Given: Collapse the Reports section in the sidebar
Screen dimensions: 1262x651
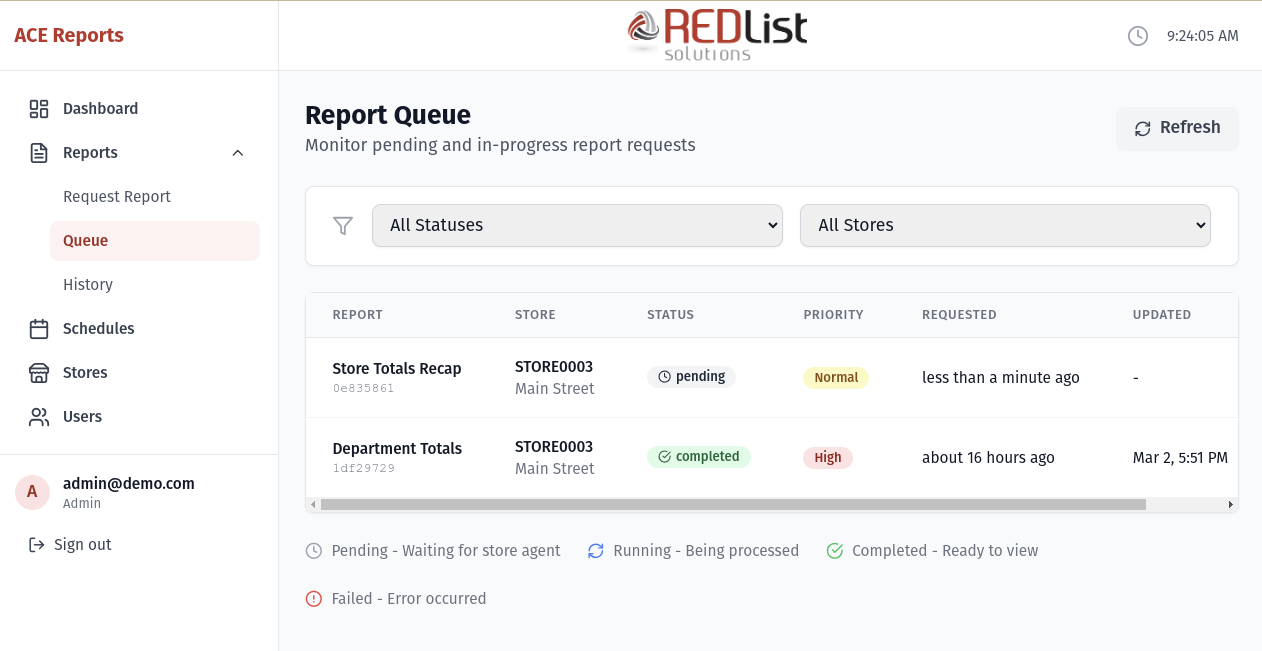Looking at the screenshot, I should point(237,152).
